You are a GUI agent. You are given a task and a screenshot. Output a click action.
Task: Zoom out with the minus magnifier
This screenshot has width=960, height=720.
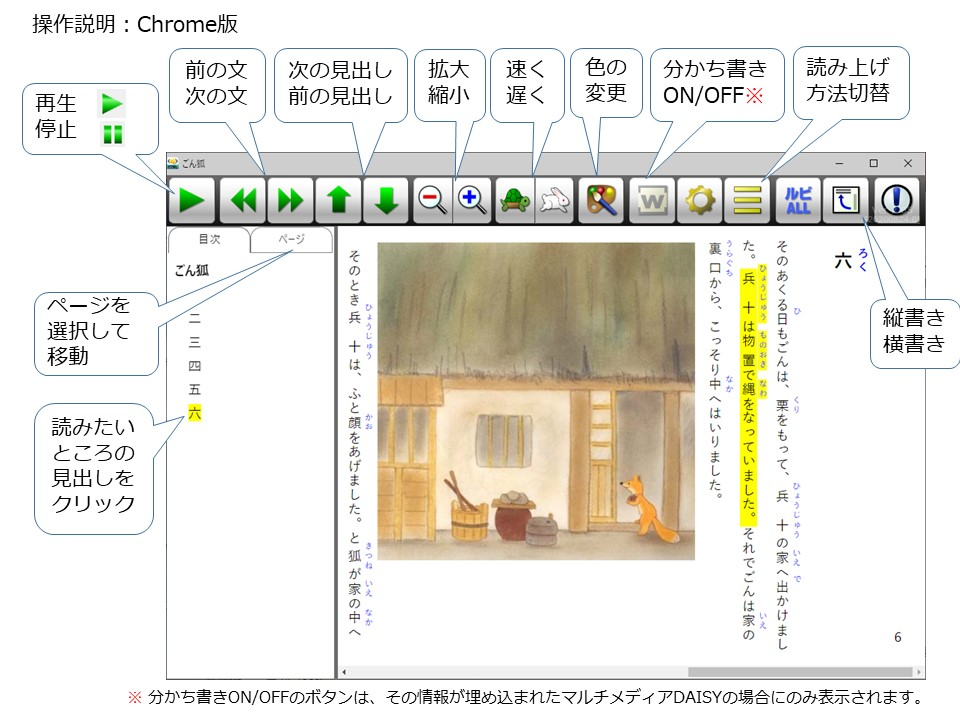433,201
